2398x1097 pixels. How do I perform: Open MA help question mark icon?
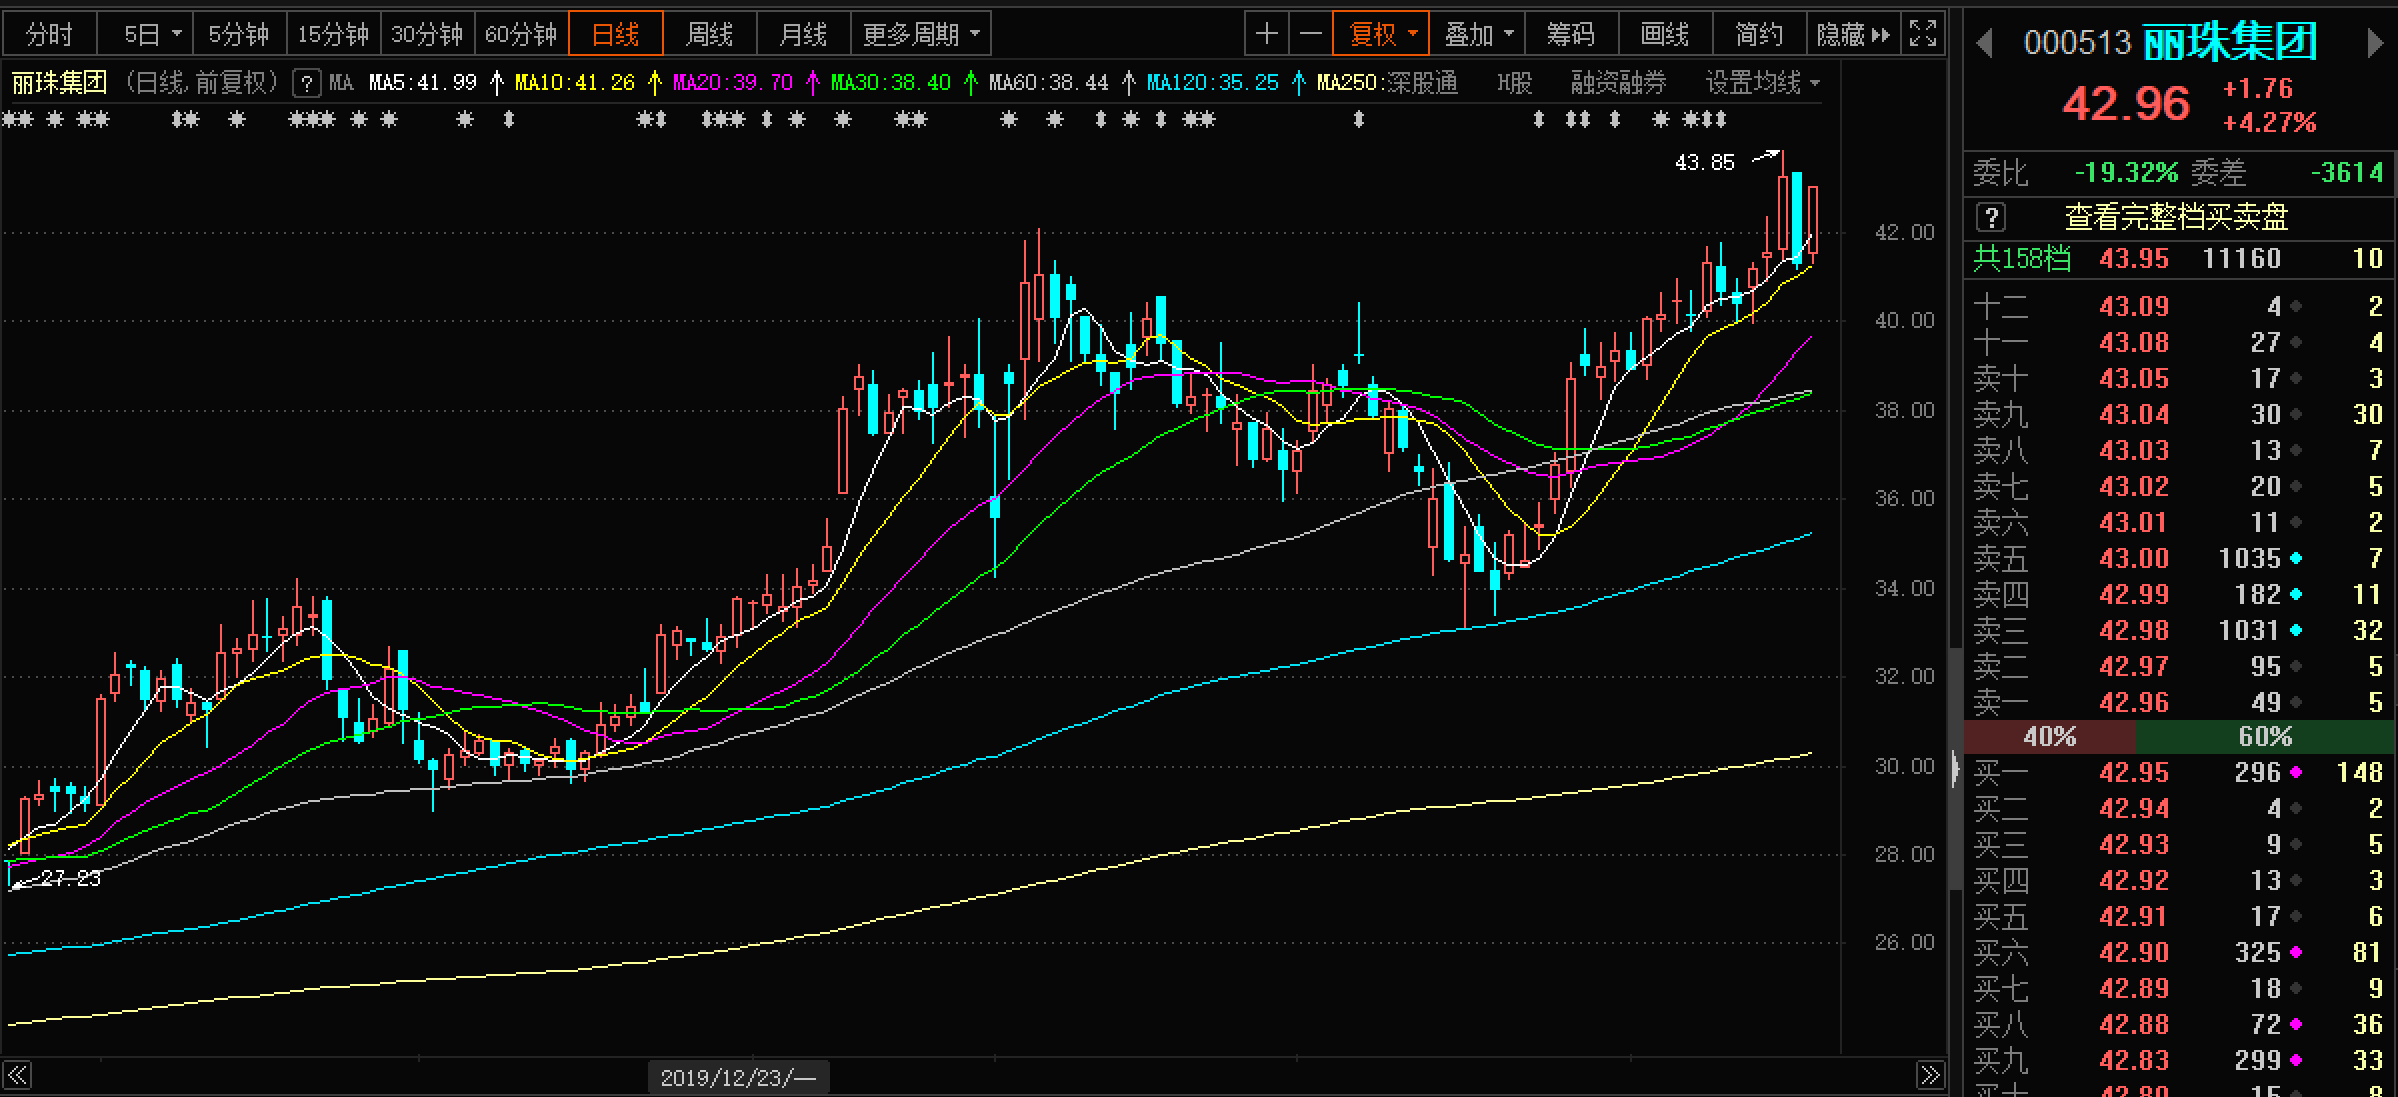(x=306, y=83)
